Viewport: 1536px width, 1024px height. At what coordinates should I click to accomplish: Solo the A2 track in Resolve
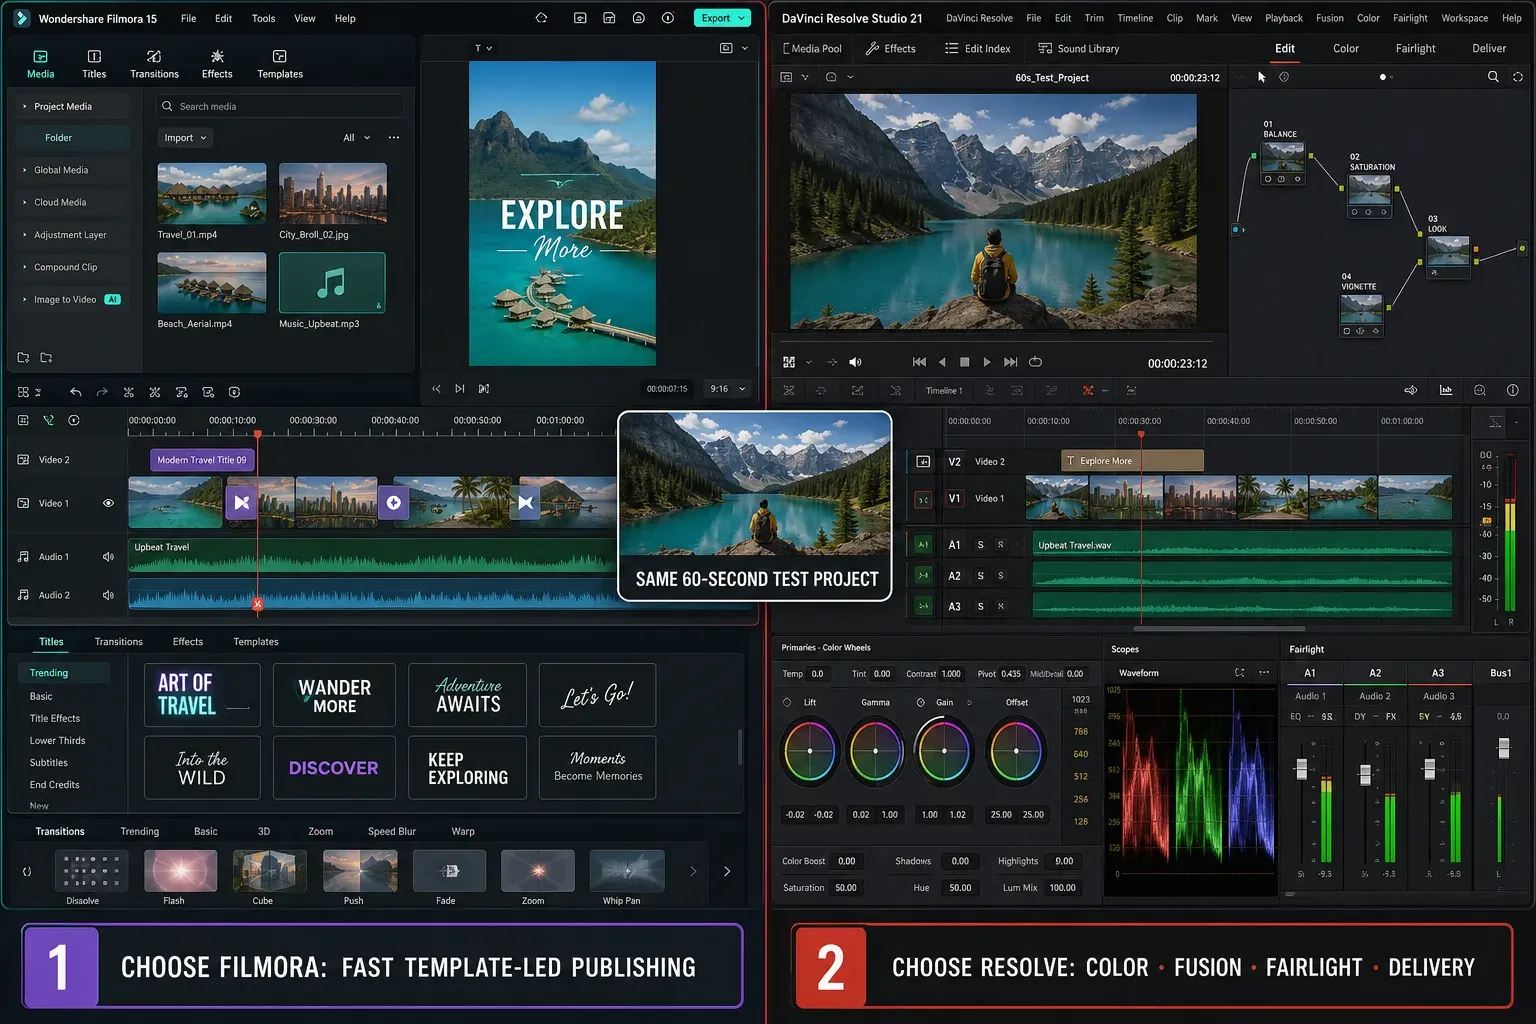point(980,576)
